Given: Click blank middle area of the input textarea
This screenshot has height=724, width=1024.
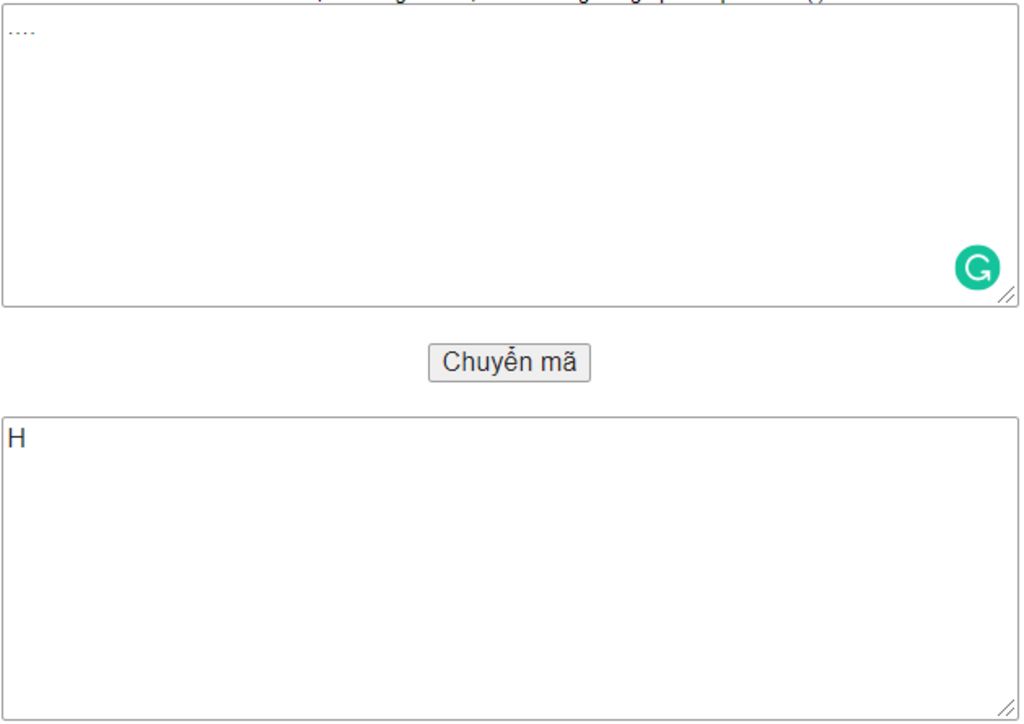Looking at the screenshot, I should (x=510, y=155).
